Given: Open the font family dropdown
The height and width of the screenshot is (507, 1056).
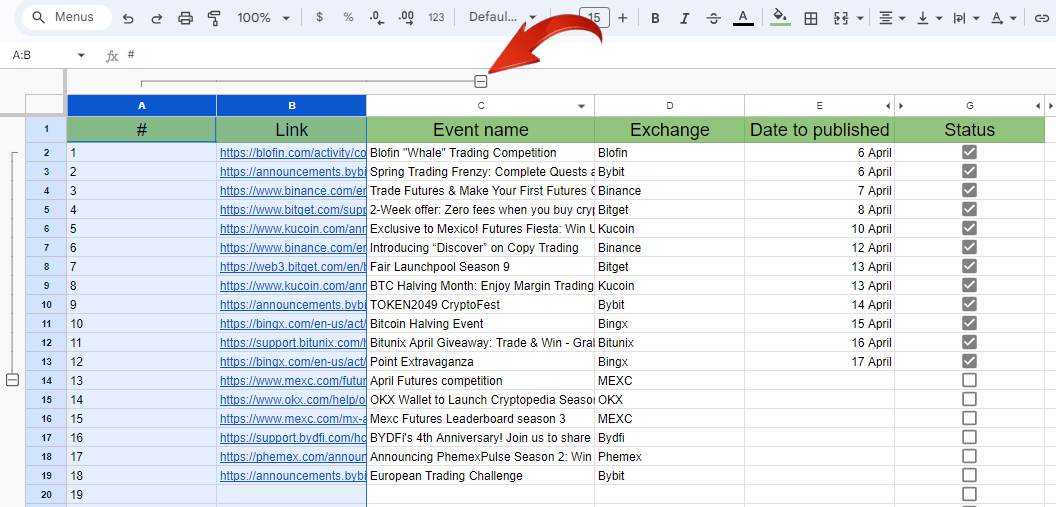Looking at the screenshot, I should point(503,18).
